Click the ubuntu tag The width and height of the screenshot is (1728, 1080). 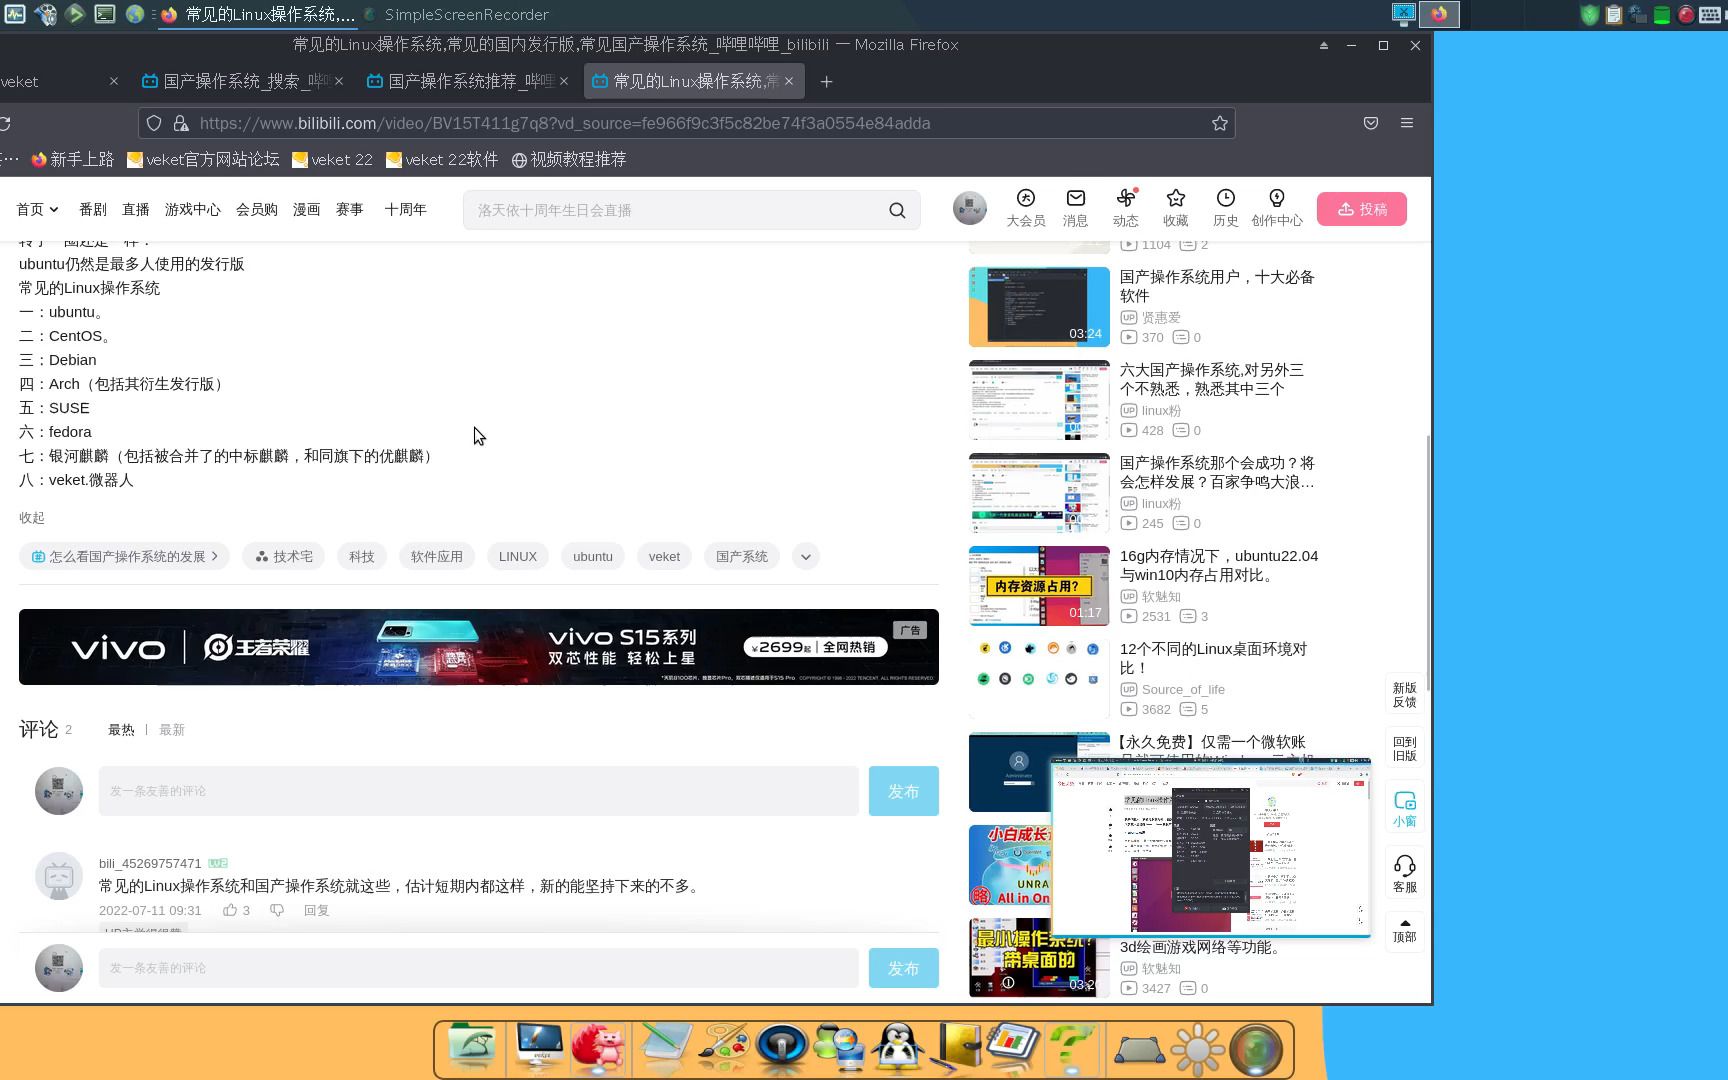tap(593, 557)
